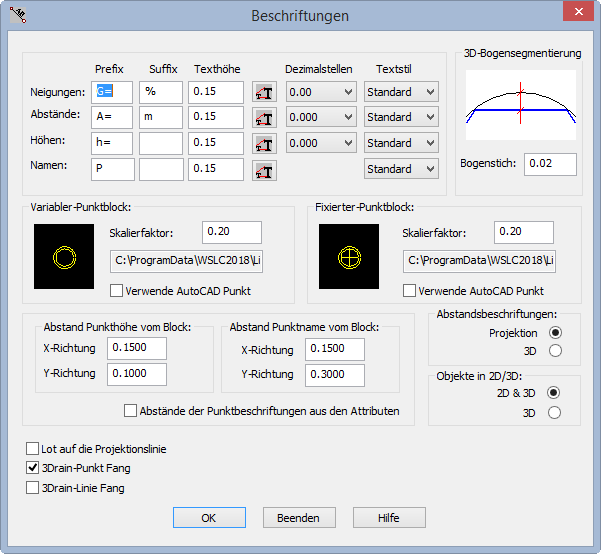Select 3D radio under Objekte in 2D/3D
This screenshot has width=601, height=554.
(556, 412)
